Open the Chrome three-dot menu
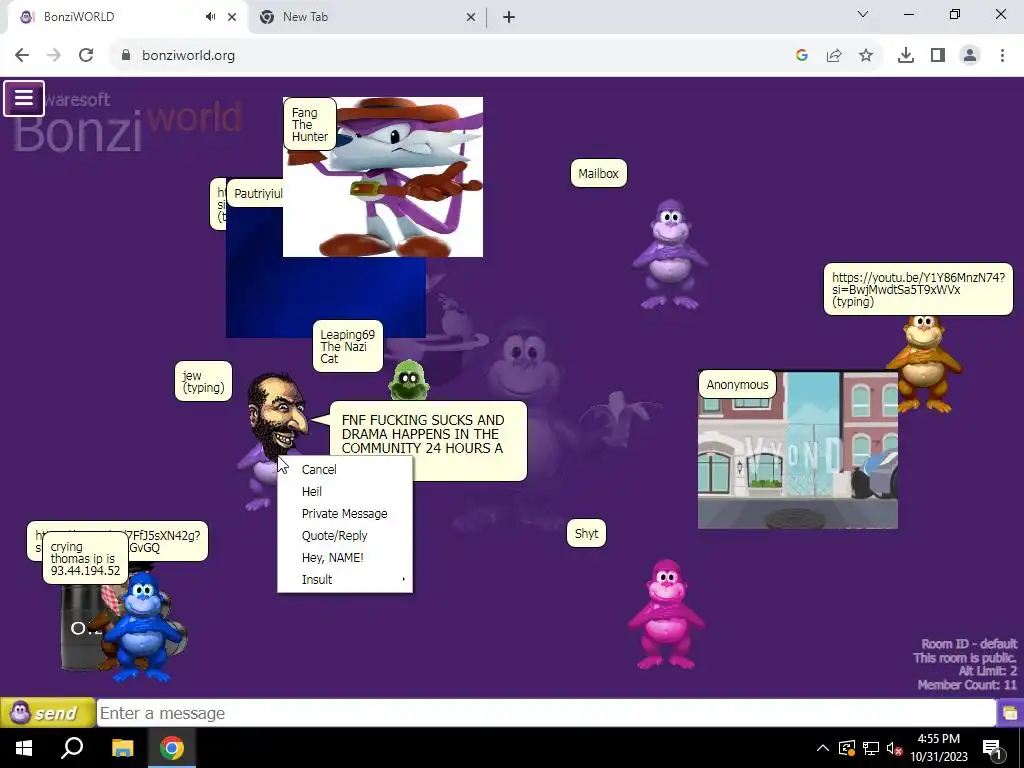 pos(1002,56)
